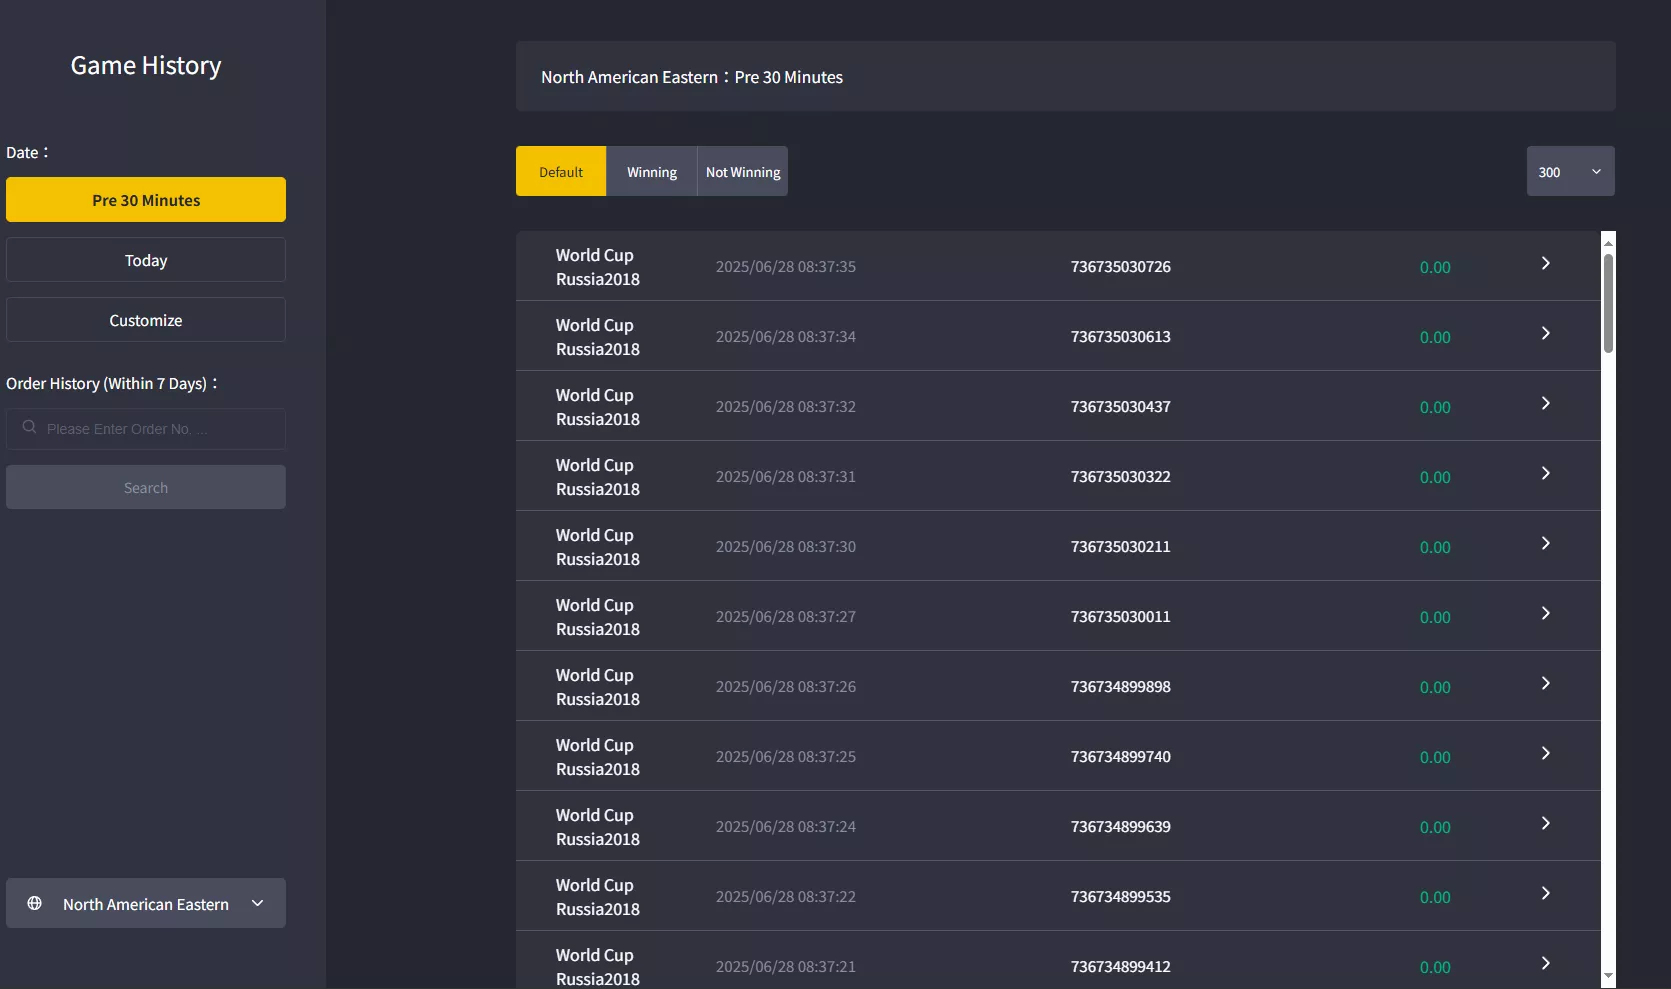Expand order 736735030011 details arrow
1671x989 pixels.
(1545, 613)
